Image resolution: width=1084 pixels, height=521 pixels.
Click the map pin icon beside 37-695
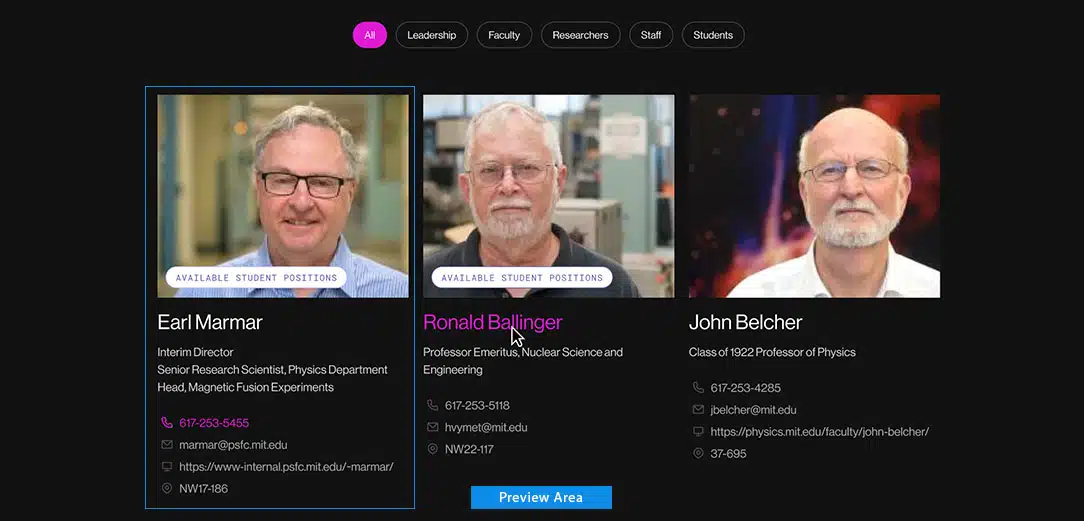tap(698, 454)
